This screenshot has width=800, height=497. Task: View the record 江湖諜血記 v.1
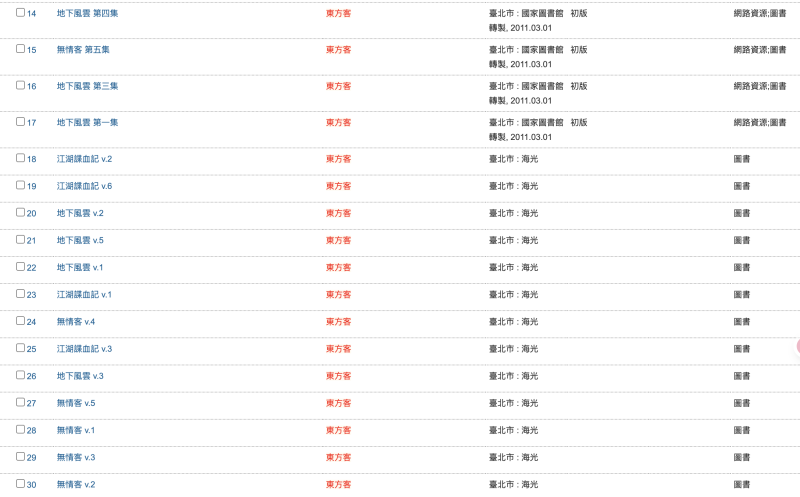click(84, 294)
